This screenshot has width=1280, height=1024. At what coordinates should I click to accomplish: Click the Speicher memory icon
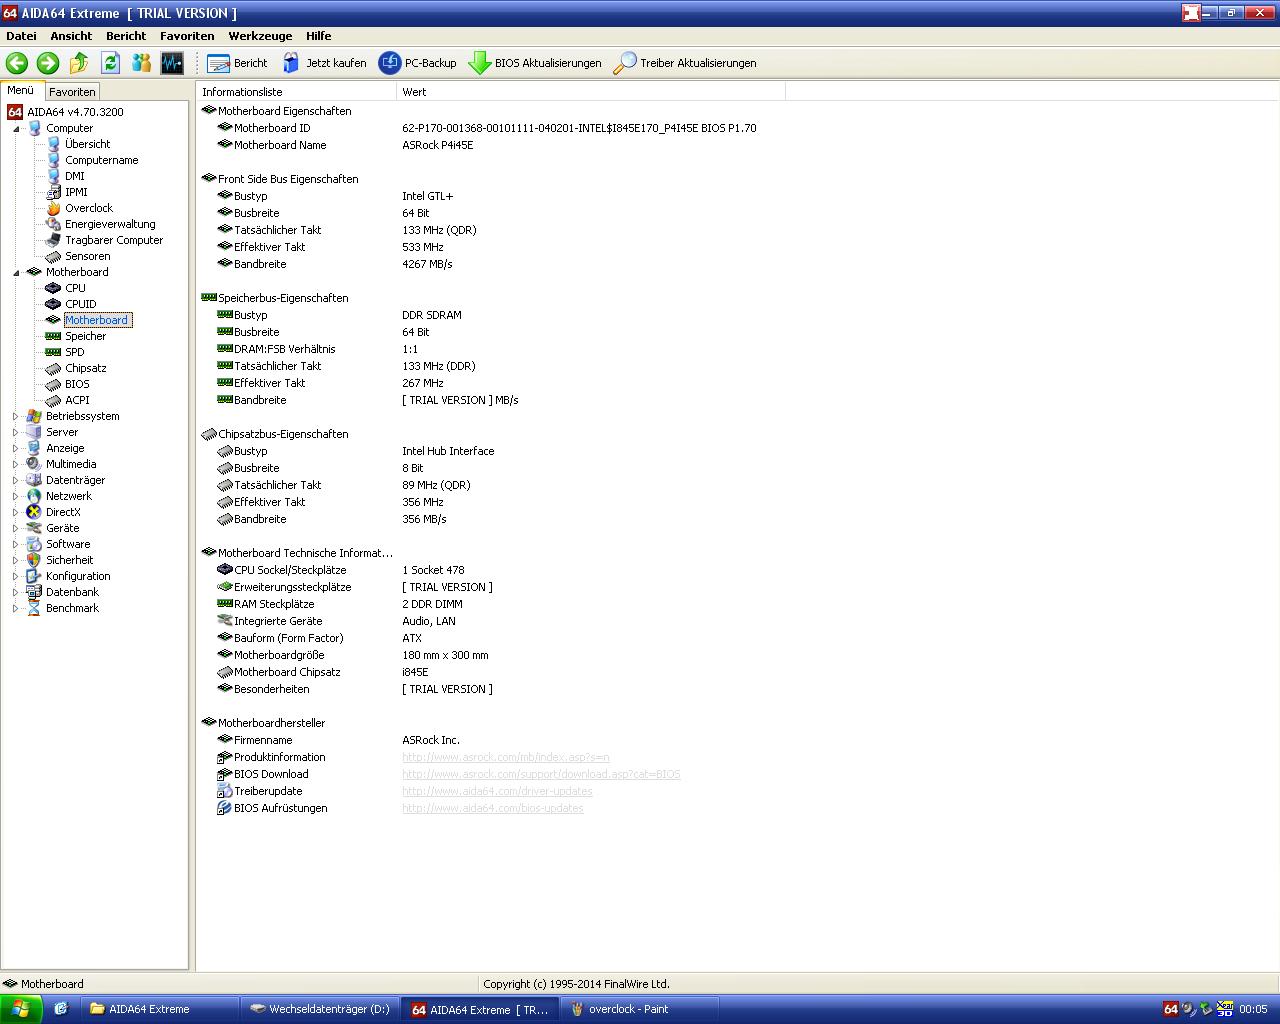click(x=54, y=336)
